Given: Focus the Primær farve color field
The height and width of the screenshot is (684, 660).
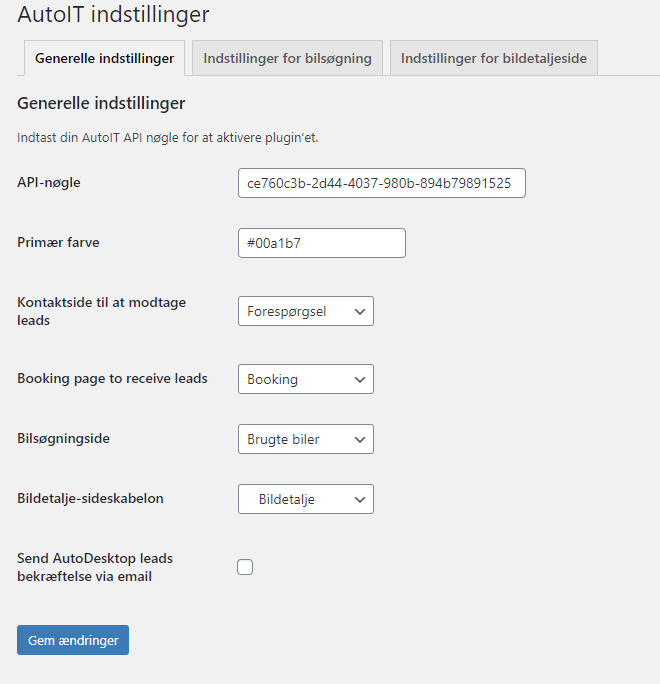Looking at the screenshot, I should pyautogui.click(x=322, y=243).
